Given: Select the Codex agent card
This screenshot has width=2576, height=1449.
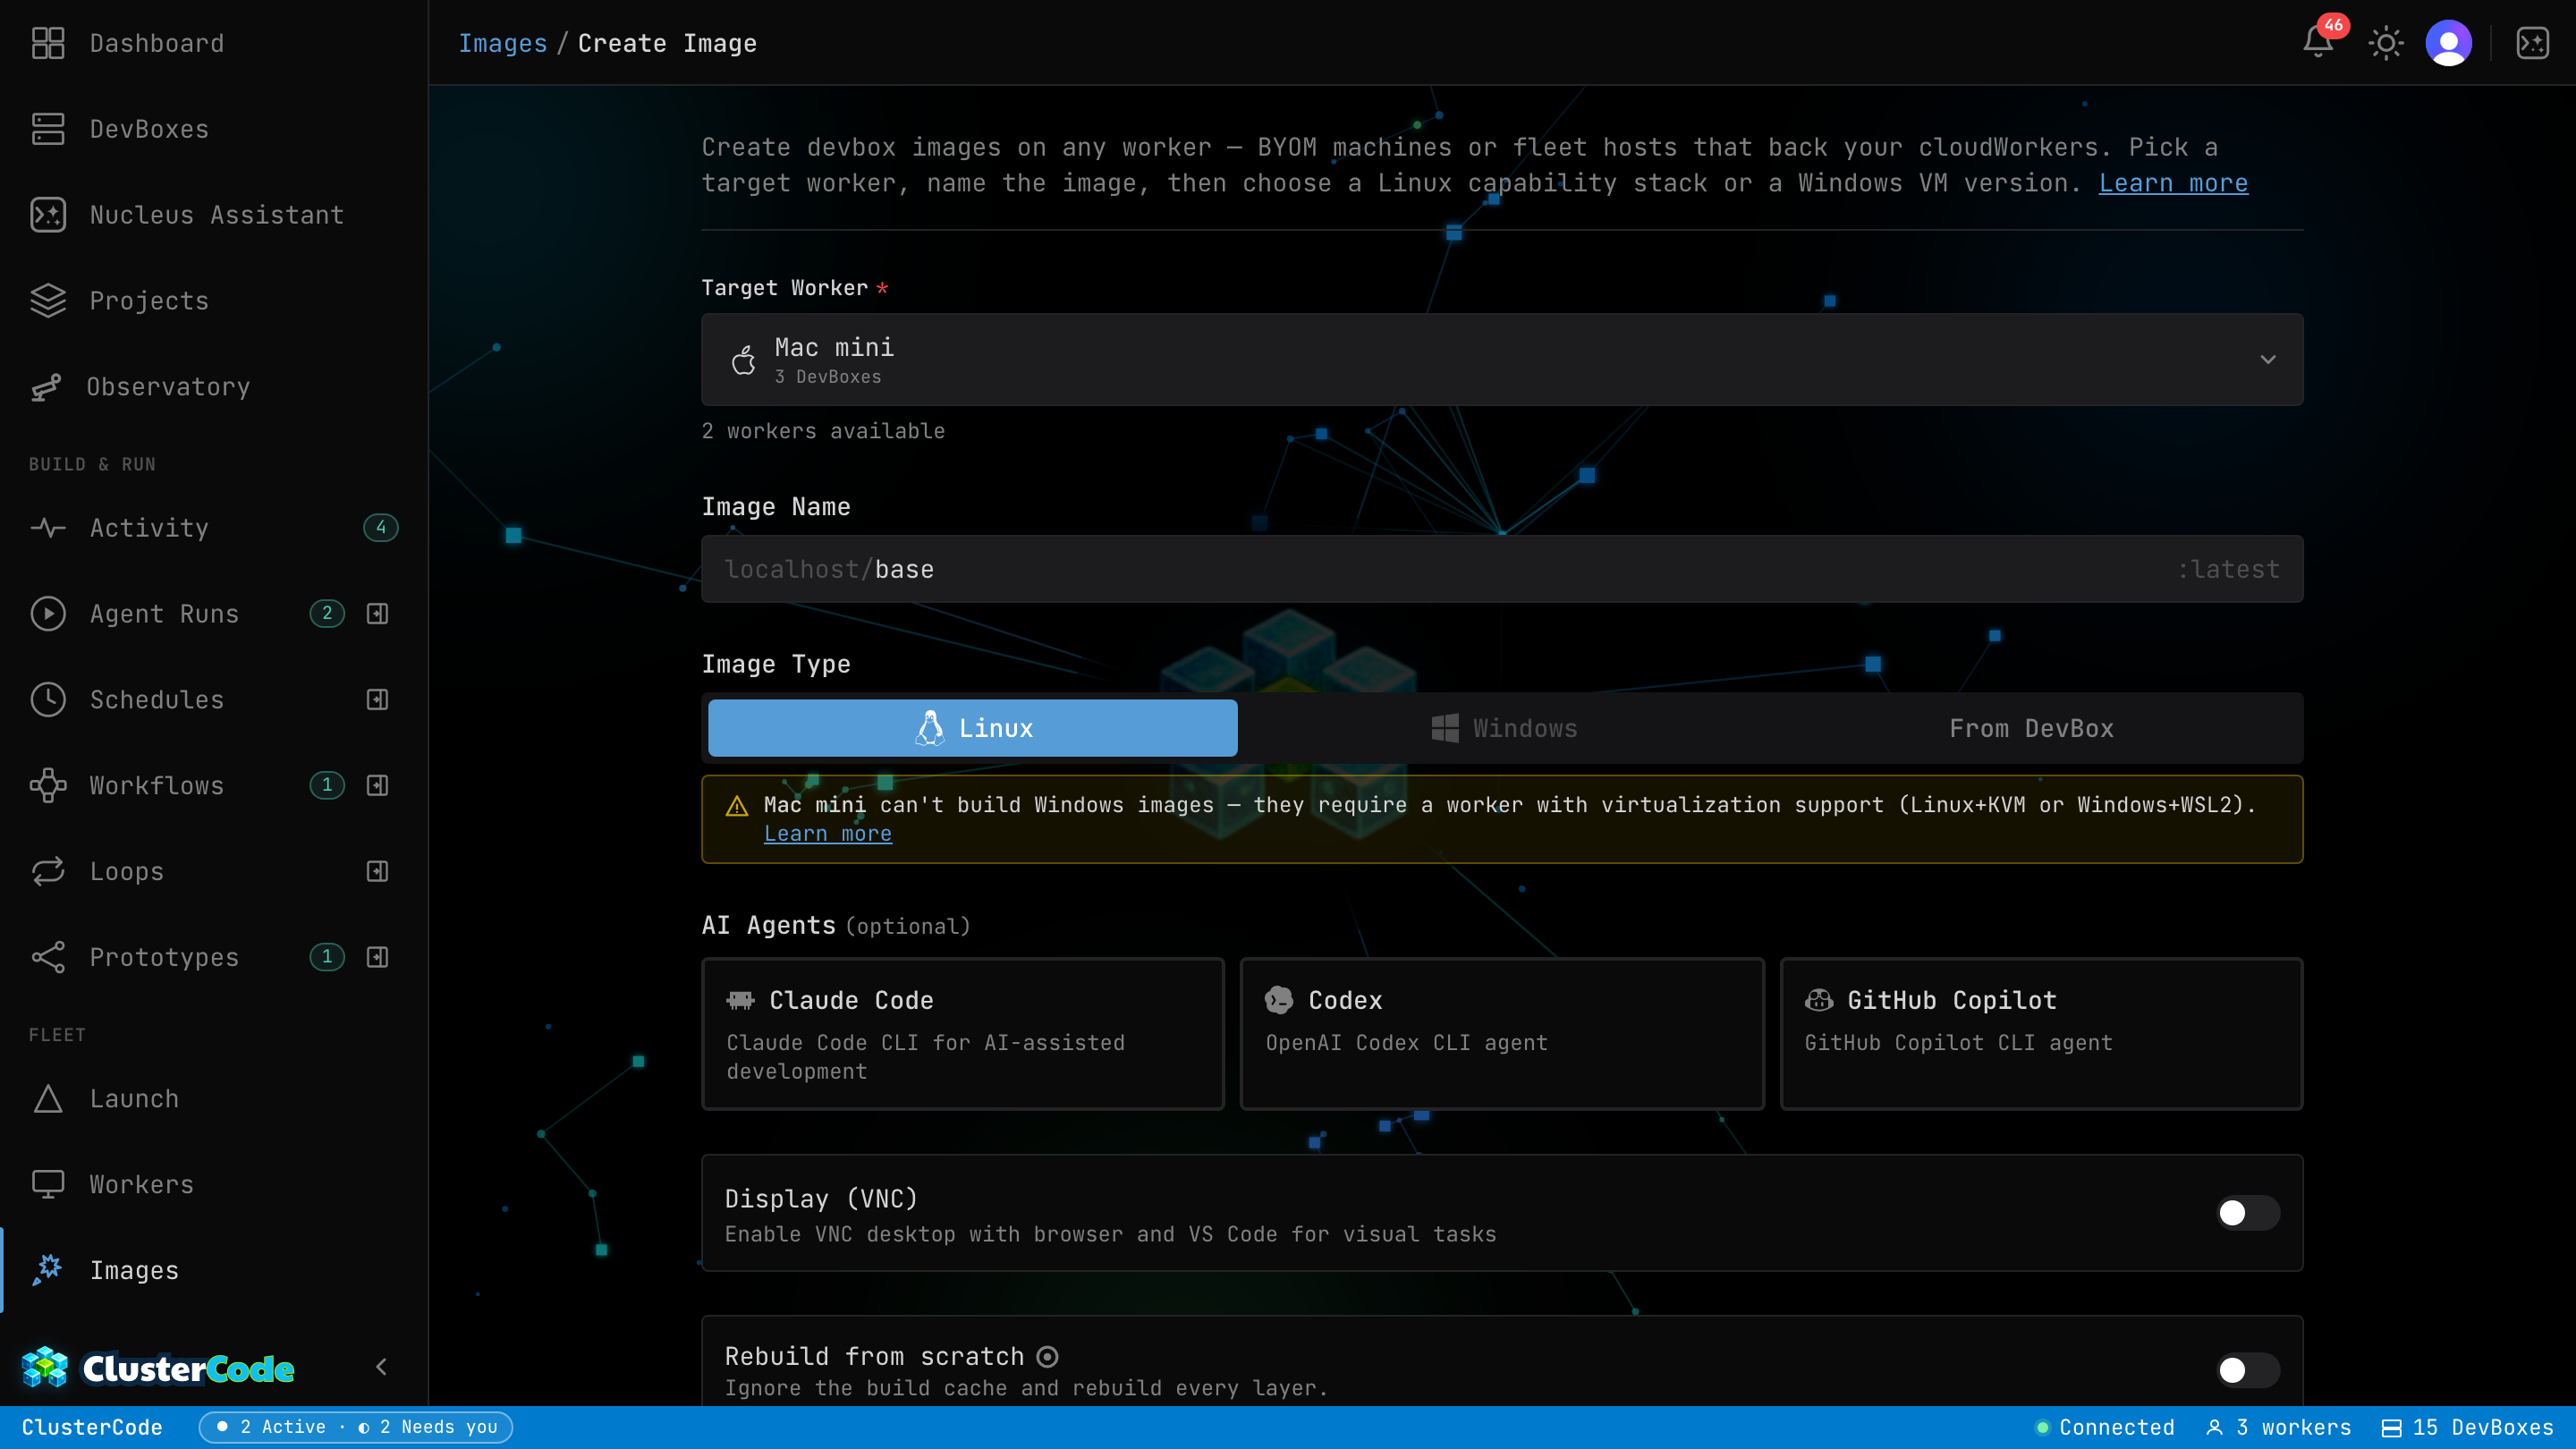Looking at the screenshot, I should [1502, 1034].
